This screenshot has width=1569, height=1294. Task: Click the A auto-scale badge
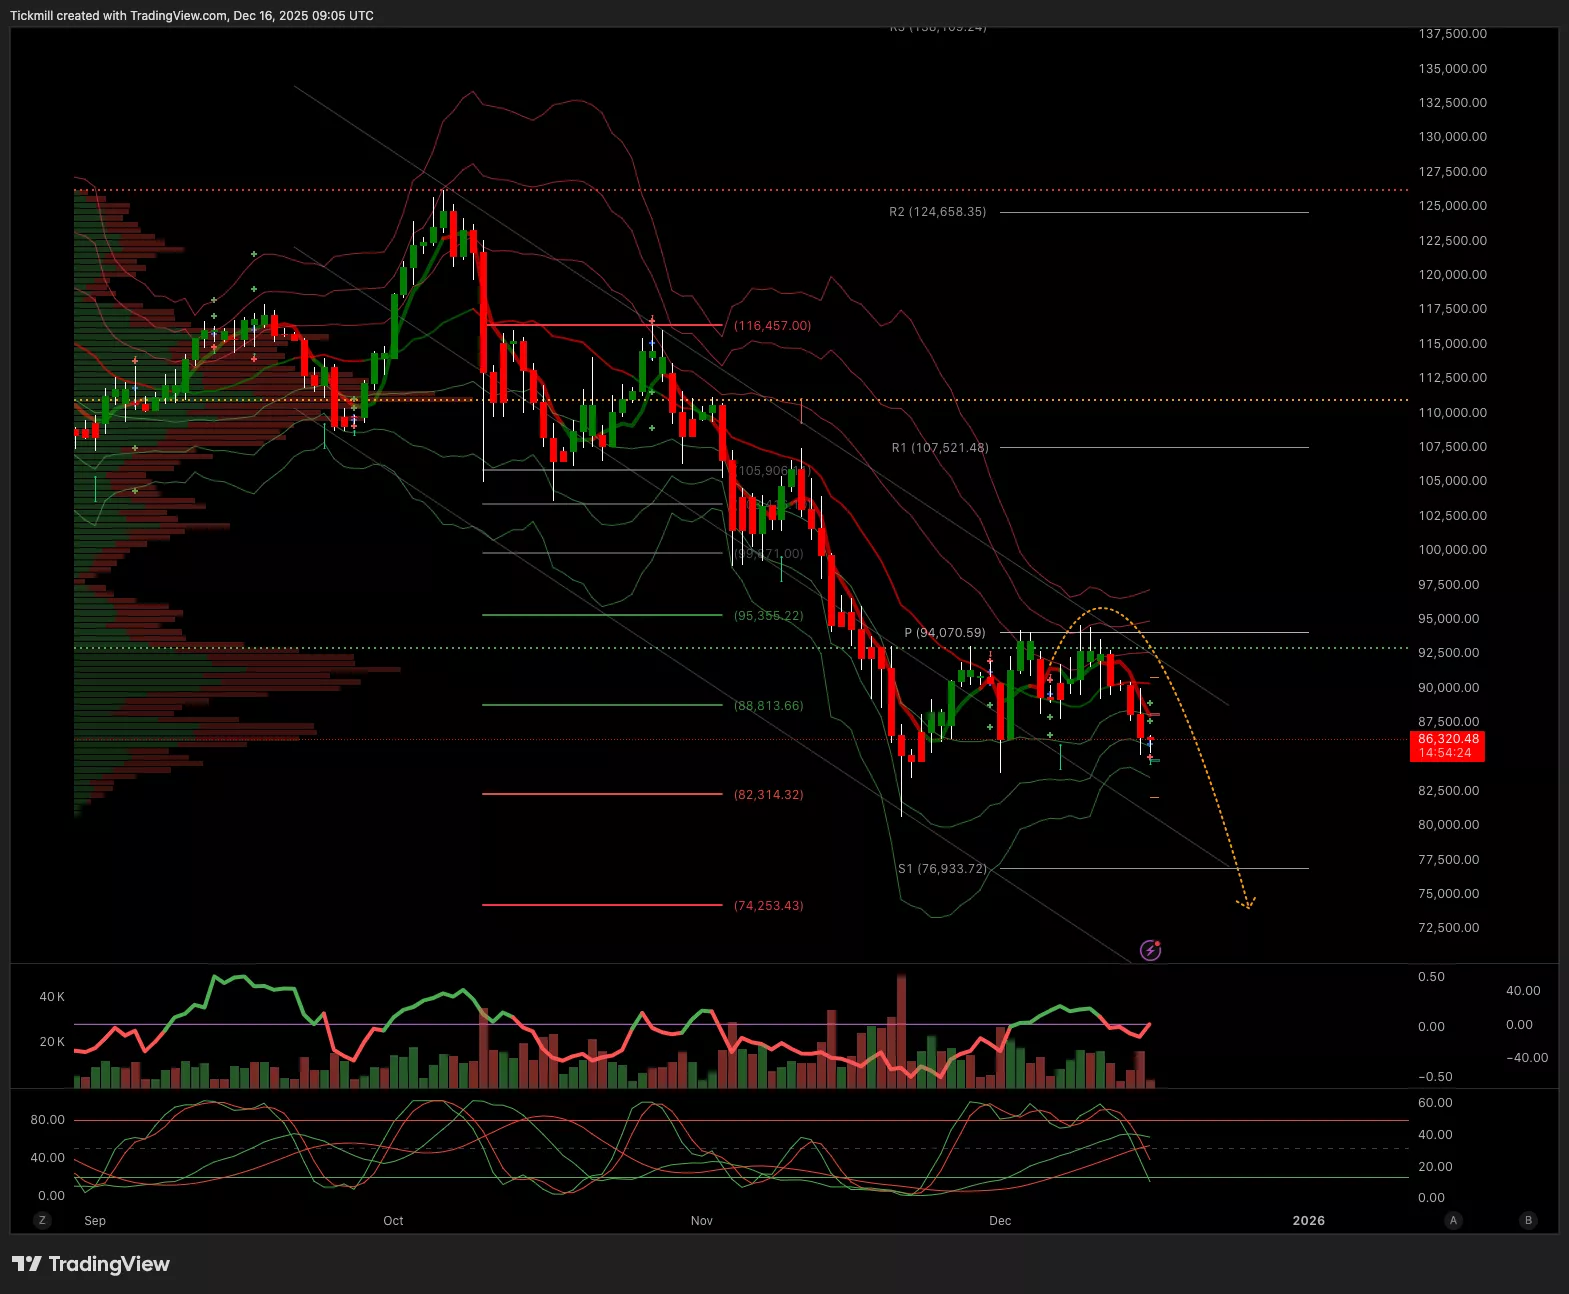[1453, 1220]
